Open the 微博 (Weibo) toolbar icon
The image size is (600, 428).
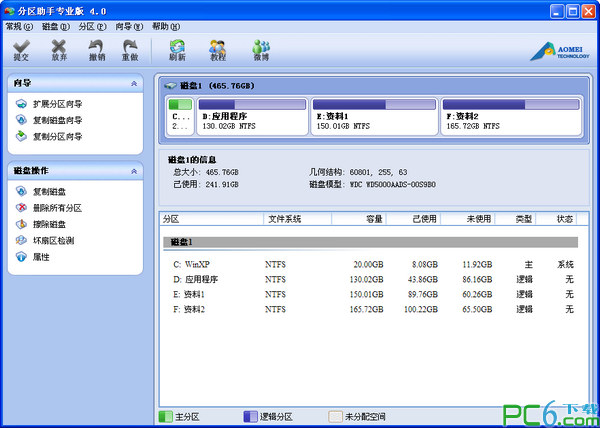261,47
